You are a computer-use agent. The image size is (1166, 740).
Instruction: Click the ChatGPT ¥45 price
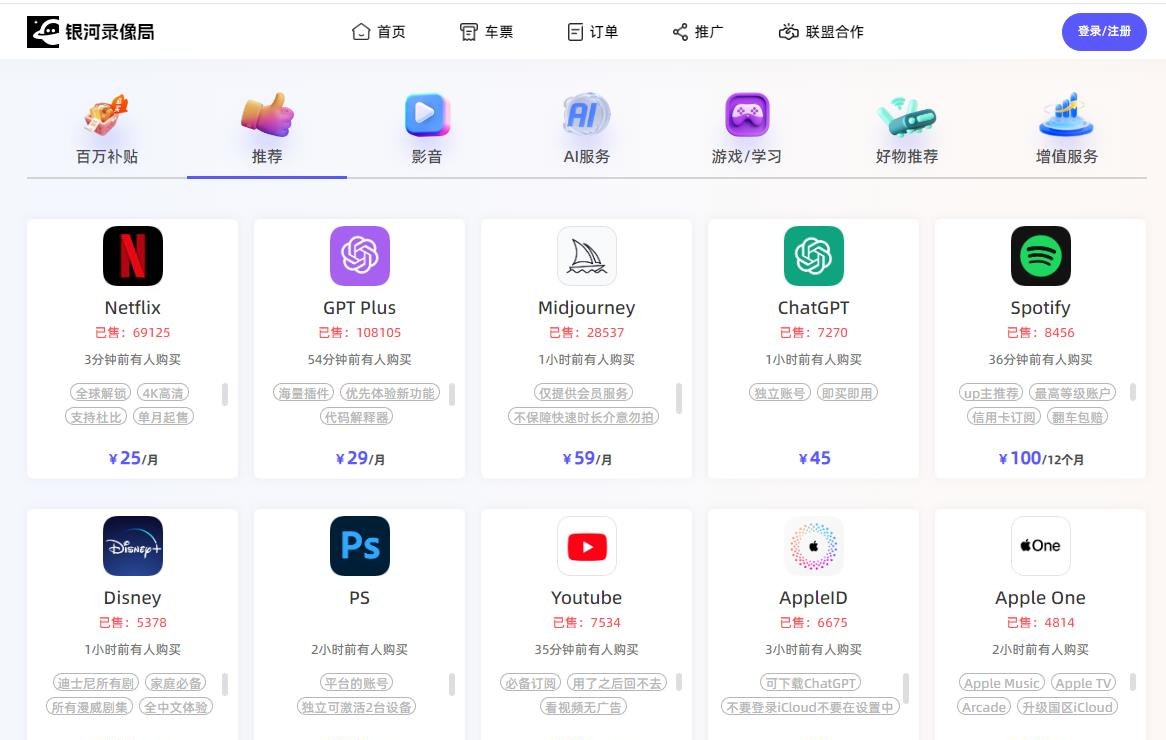pos(814,458)
